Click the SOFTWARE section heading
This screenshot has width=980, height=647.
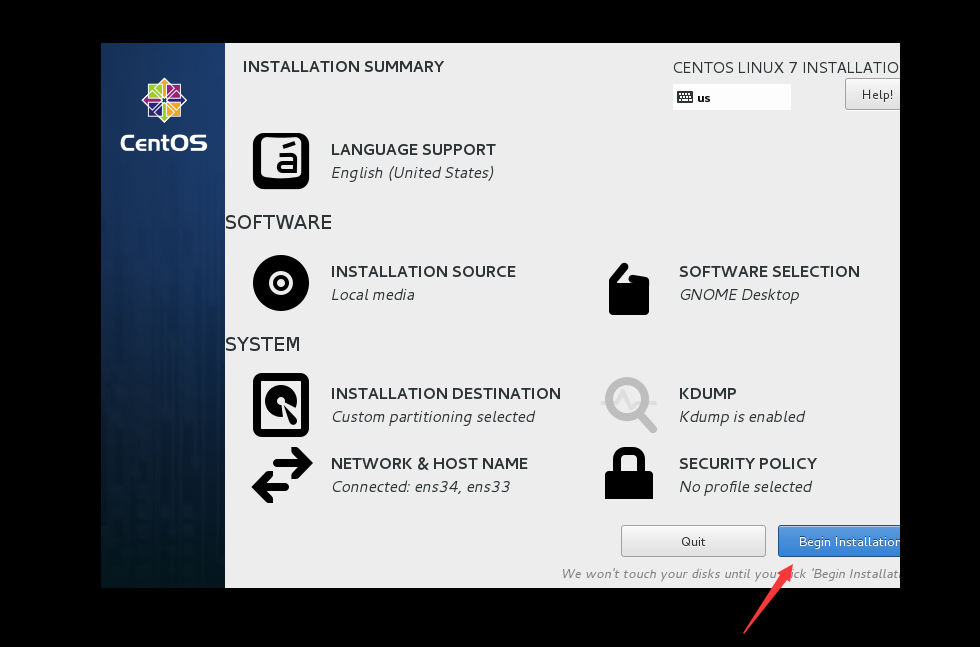[x=279, y=222]
